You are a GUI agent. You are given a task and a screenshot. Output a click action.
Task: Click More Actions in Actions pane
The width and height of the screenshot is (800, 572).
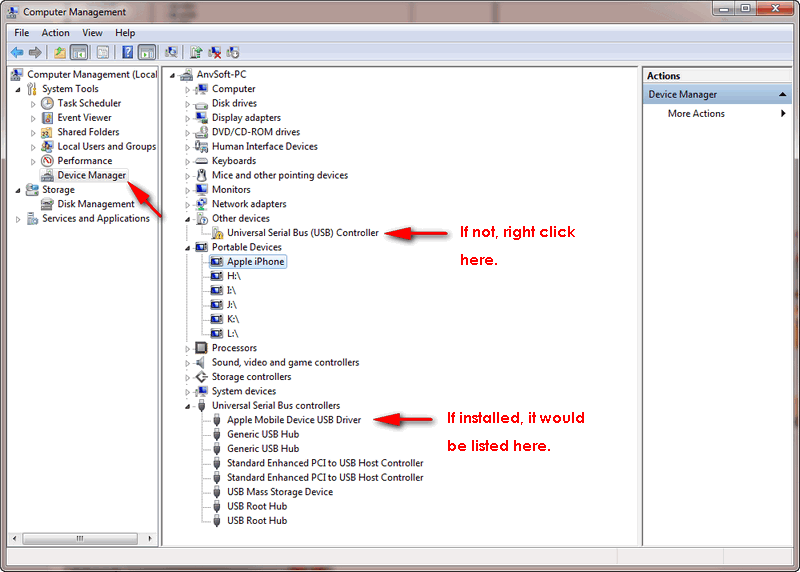[696, 114]
